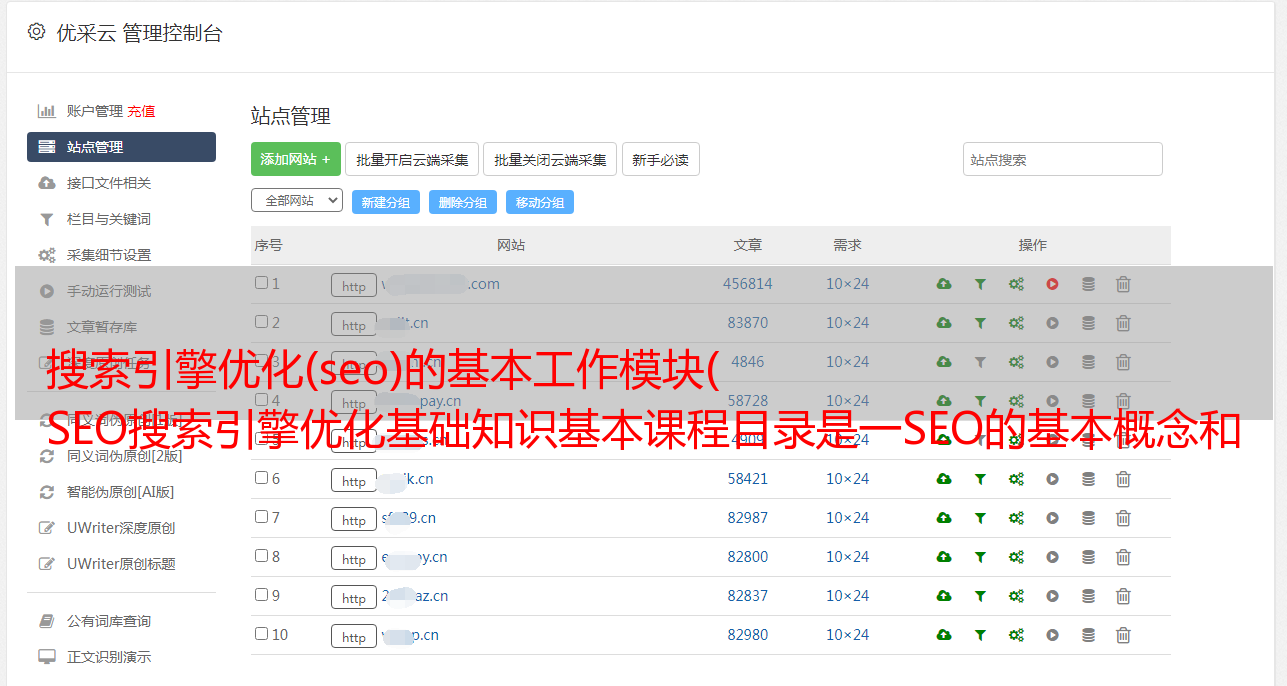
Task: Click the article count 82987 in row 7
Action: [748, 518]
